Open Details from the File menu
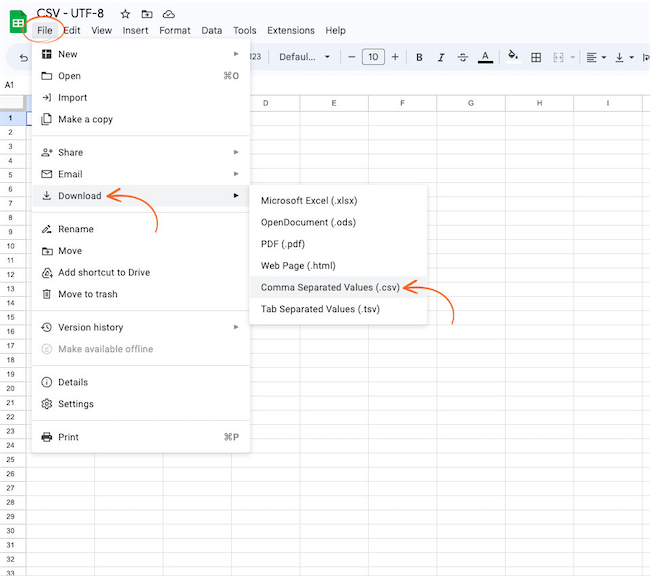Screen dimensions: 650x576 [x=141, y=382]
